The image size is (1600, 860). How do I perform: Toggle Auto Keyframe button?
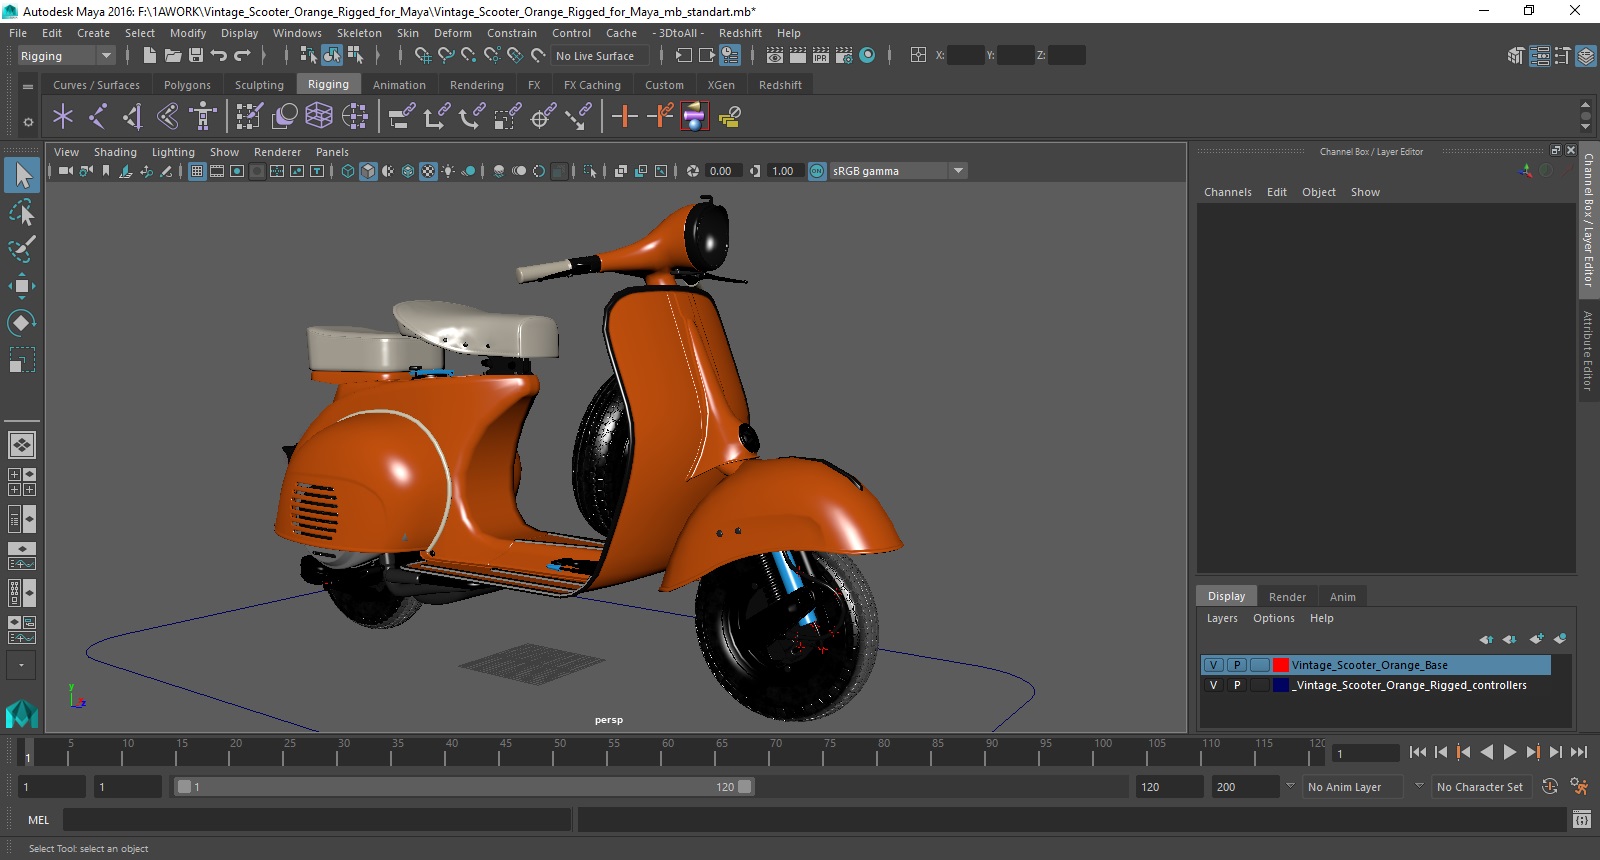pyautogui.click(x=1550, y=787)
